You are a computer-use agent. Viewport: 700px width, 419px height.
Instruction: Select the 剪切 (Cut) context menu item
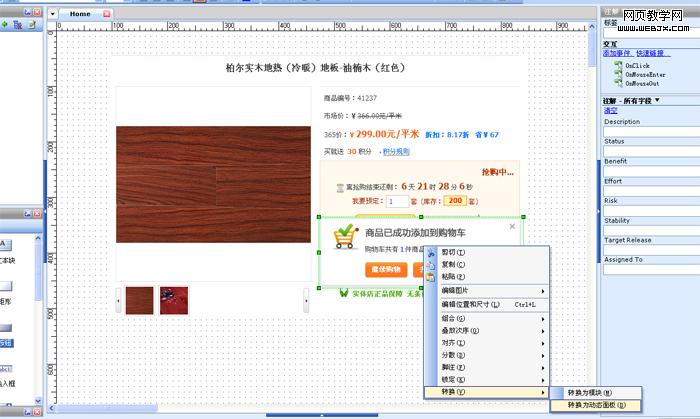[454, 252]
